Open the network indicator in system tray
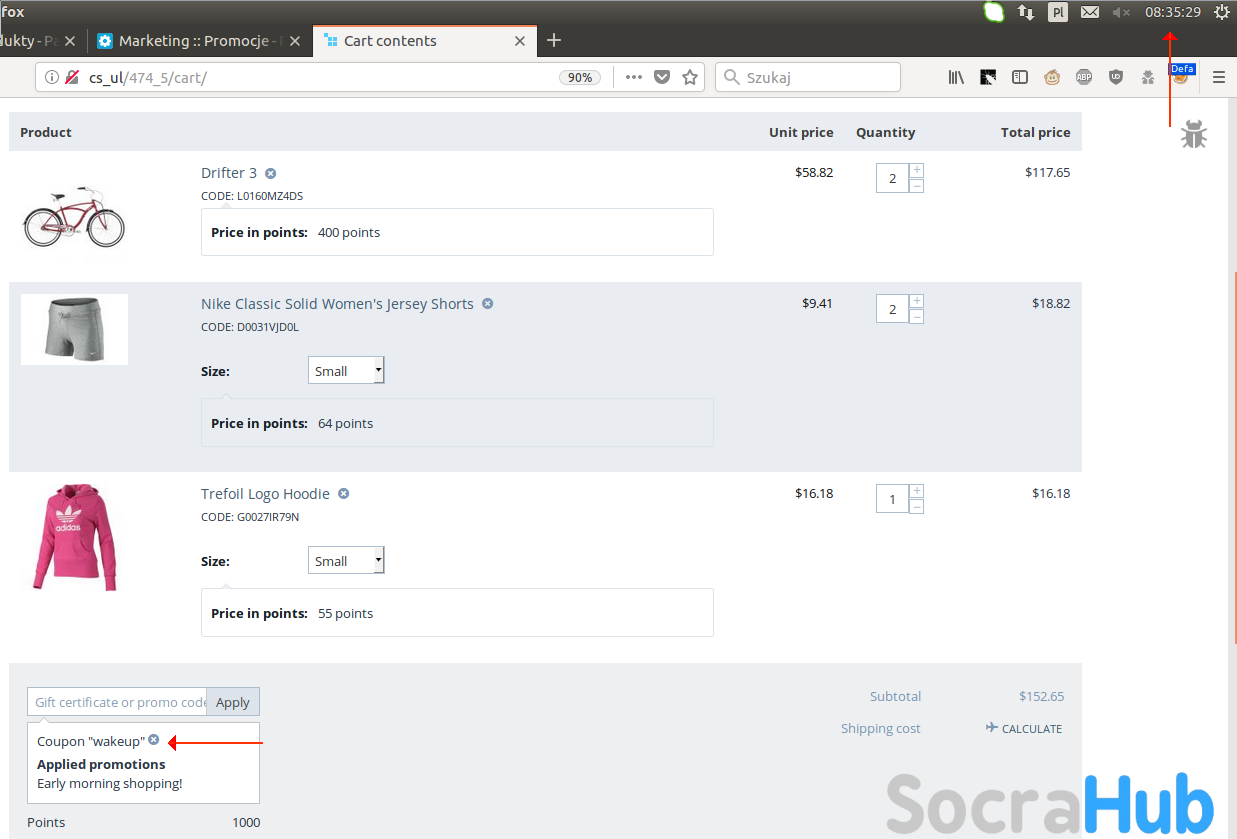The height and width of the screenshot is (839, 1237). [x=1026, y=12]
